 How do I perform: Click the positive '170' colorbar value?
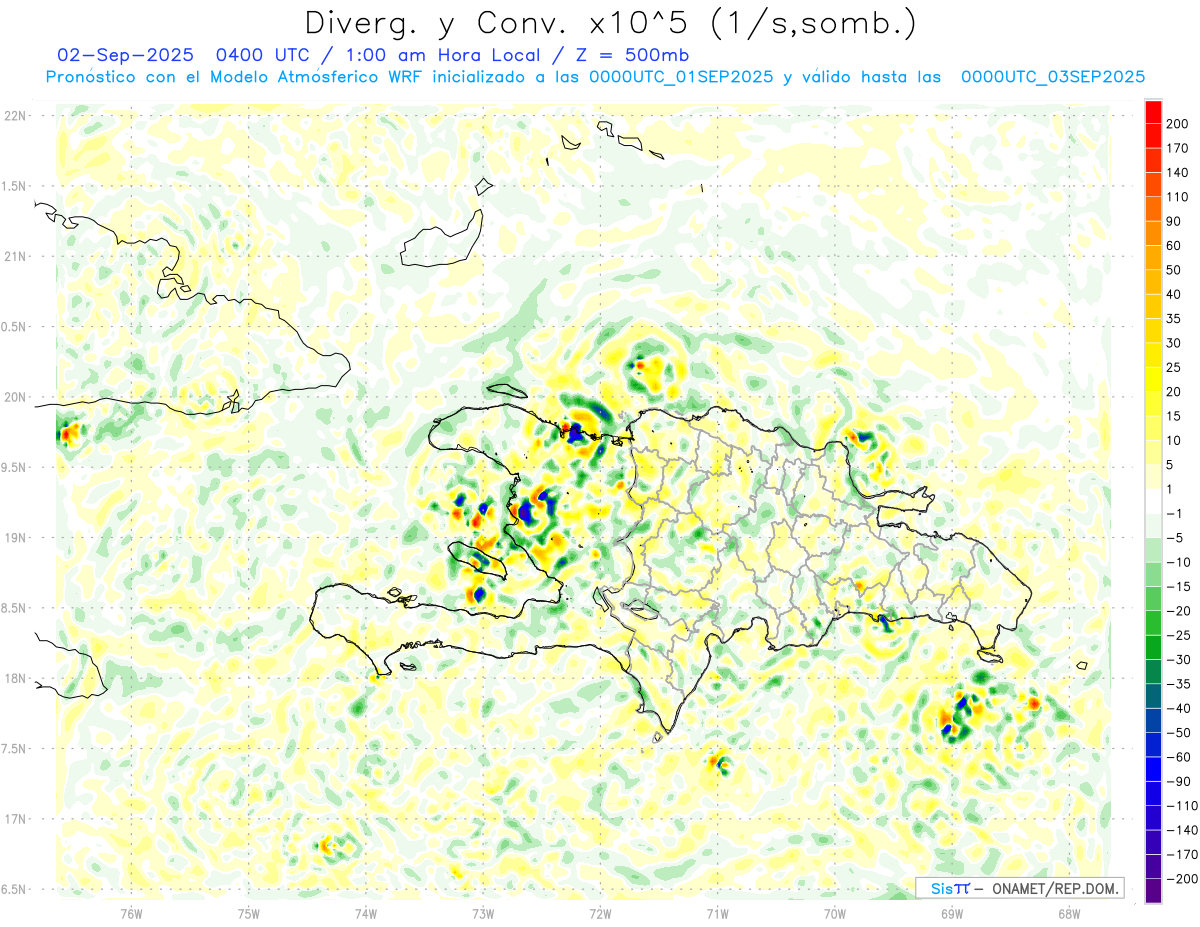coord(1177,148)
